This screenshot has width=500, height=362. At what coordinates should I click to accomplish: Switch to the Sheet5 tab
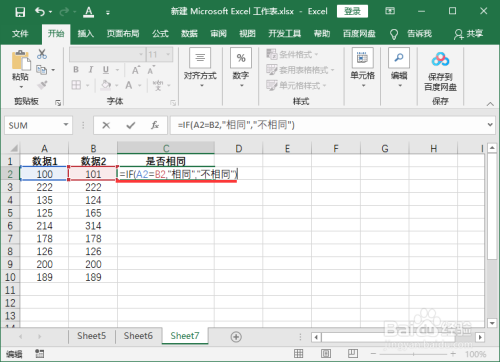tap(91, 336)
